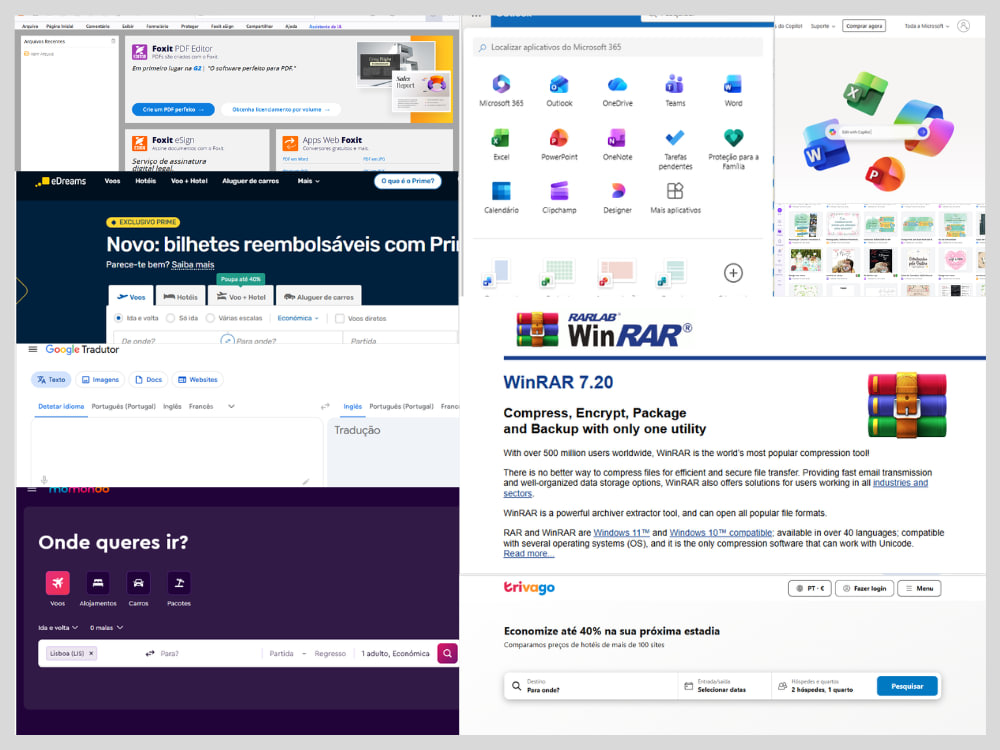Open trivago Menu button
The image size is (1000, 750).
pos(919,588)
